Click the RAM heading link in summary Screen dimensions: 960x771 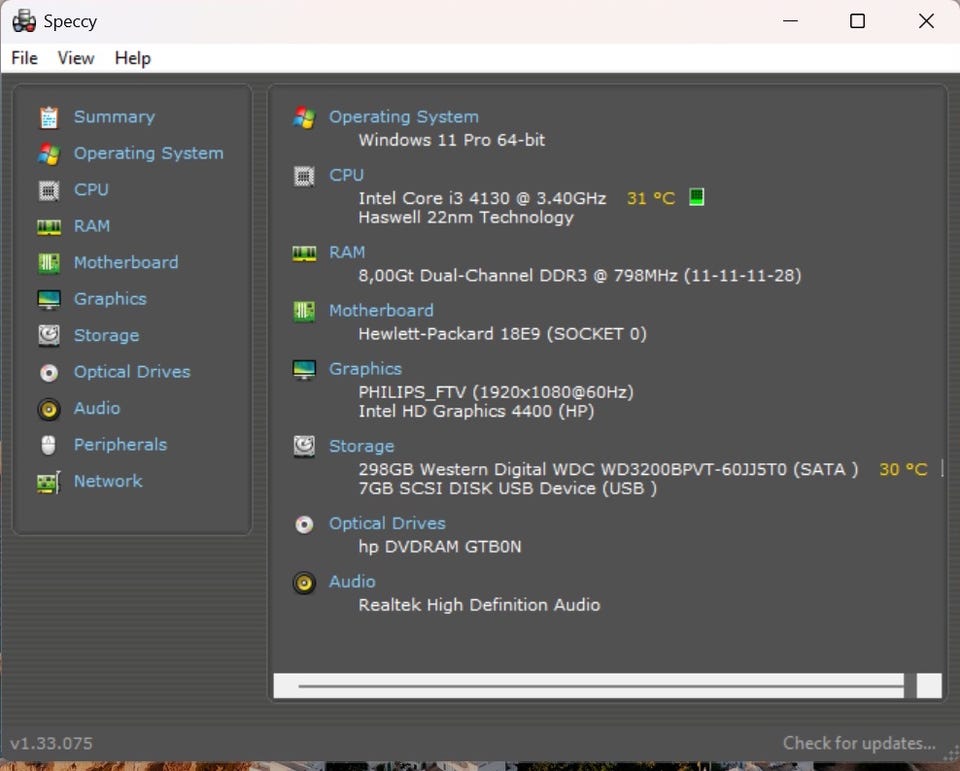tap(347, 252)
